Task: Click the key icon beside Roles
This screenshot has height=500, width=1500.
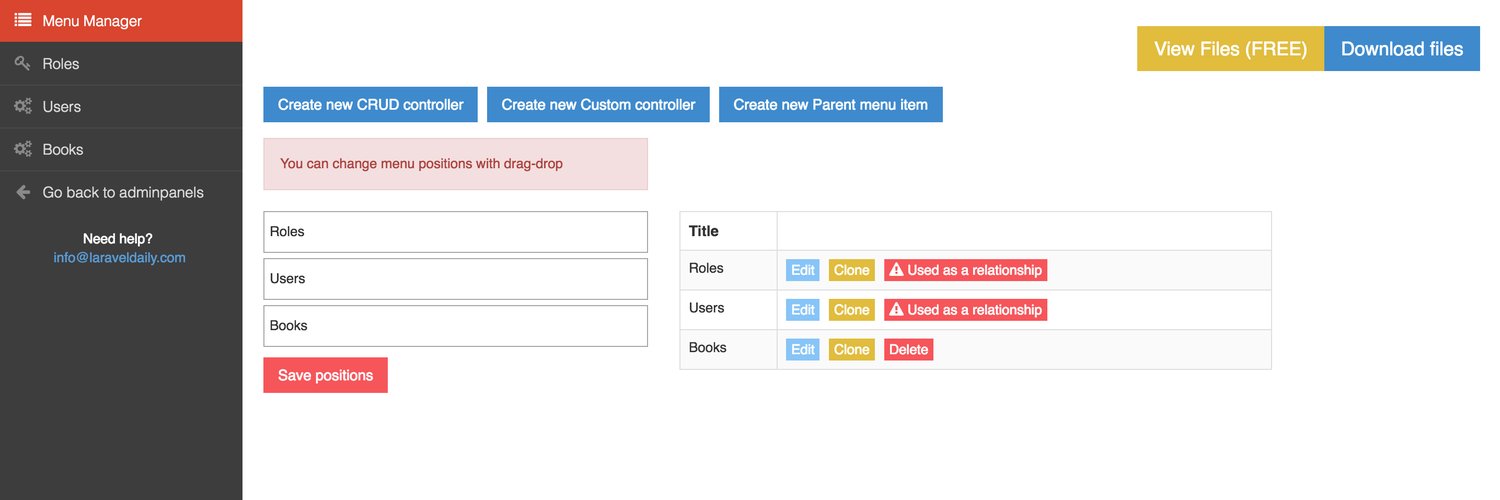Action: (x=23, y=63)
